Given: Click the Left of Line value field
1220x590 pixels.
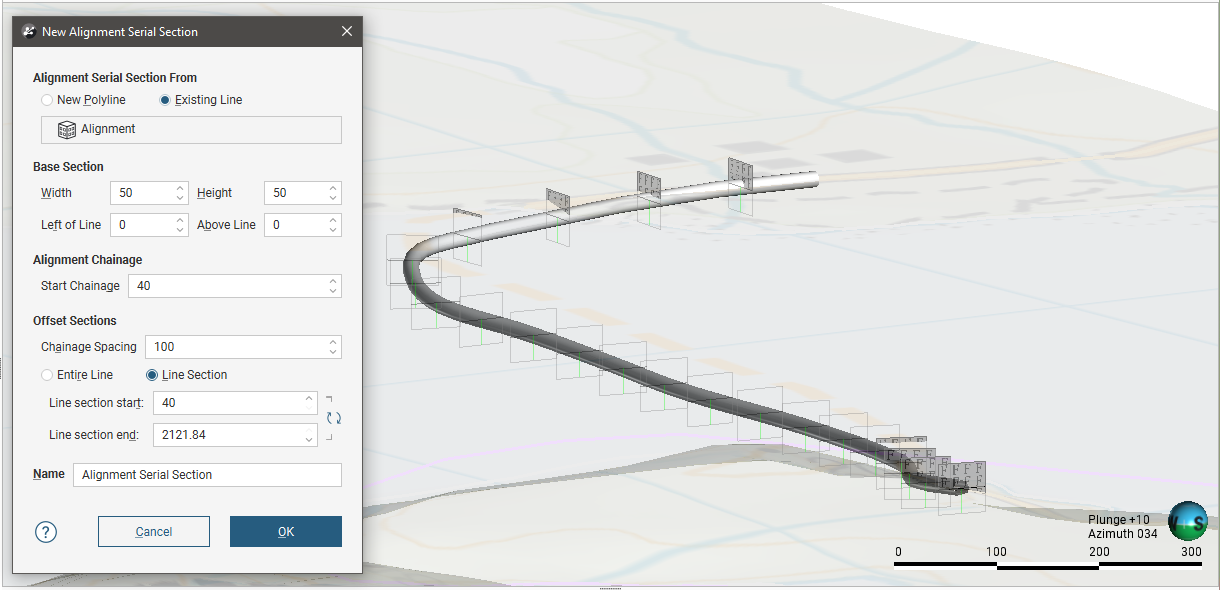Looking at the screenshot, I should click(140, 225).
